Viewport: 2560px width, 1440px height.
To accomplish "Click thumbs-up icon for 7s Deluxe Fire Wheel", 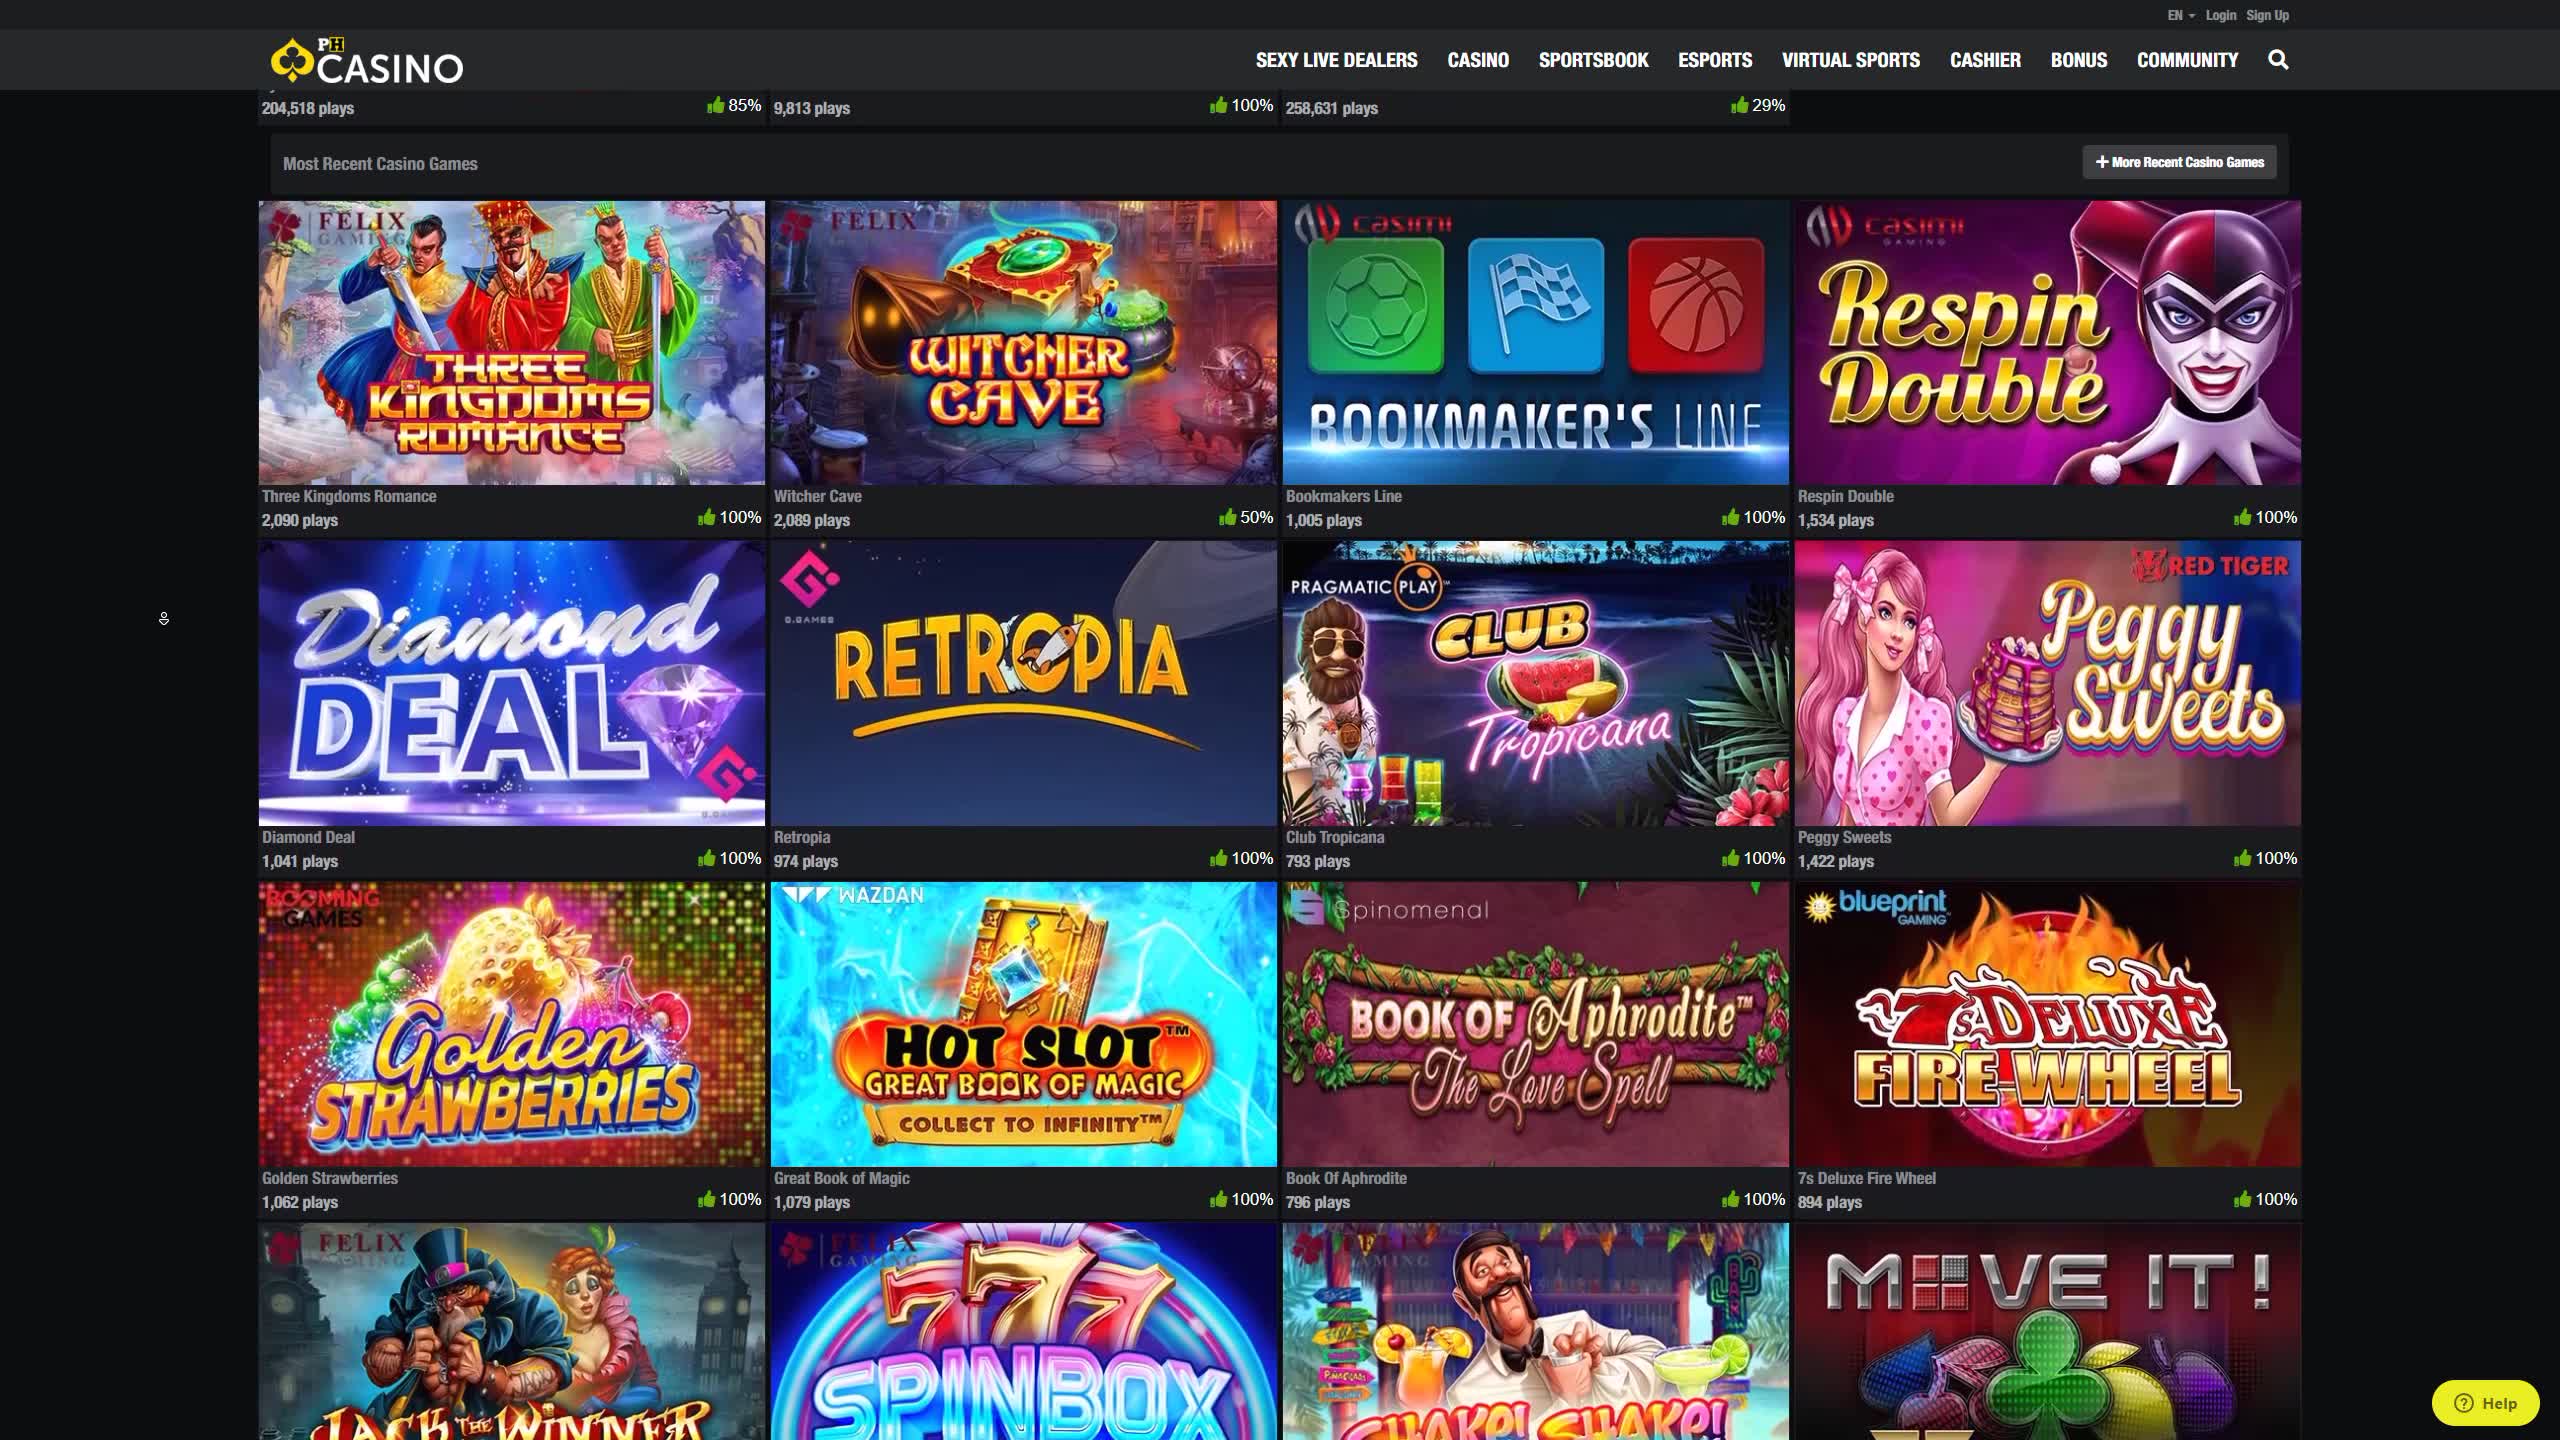I will click(x=2243, y=1199).
